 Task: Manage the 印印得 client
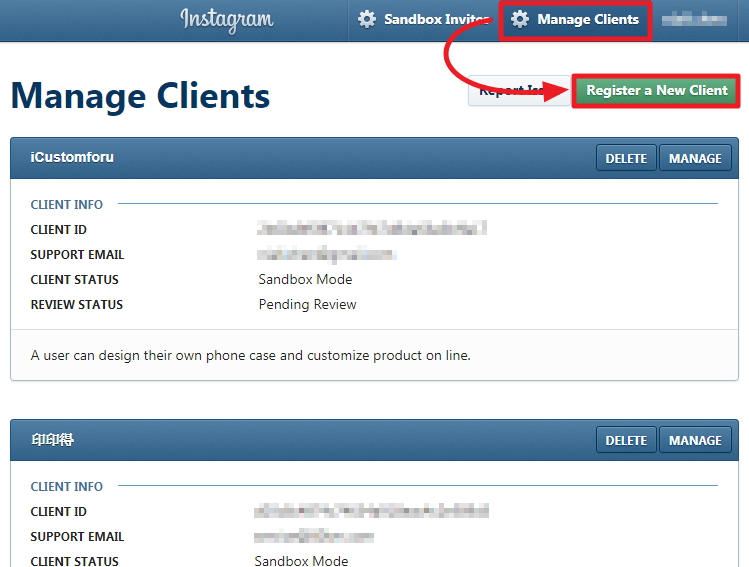click(695, 440)
